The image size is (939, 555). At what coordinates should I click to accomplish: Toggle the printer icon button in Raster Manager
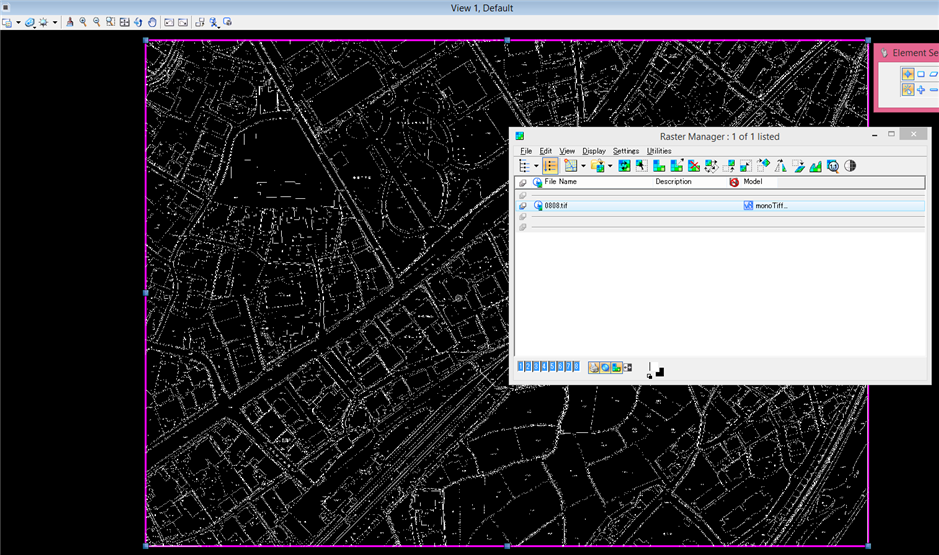coord(594,367)
